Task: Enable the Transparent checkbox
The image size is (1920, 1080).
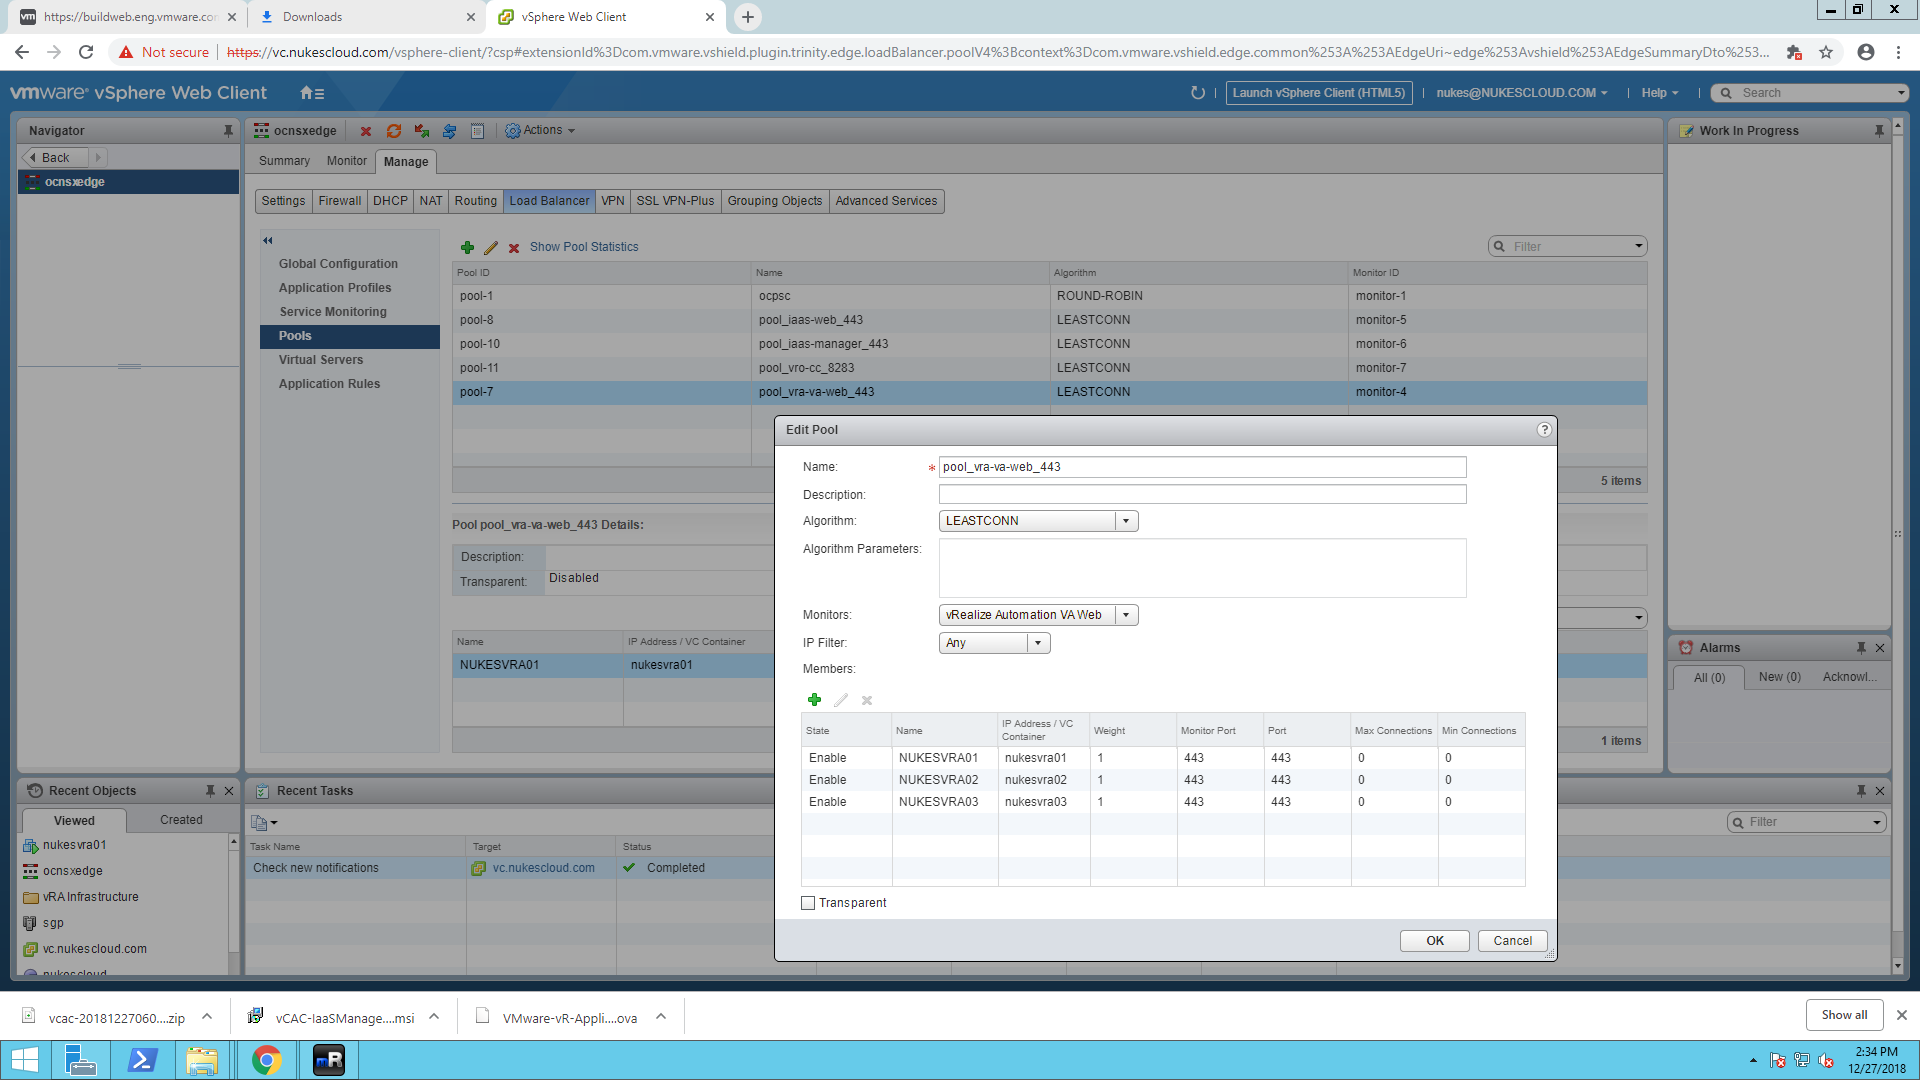Action: [x=808, y=903]
